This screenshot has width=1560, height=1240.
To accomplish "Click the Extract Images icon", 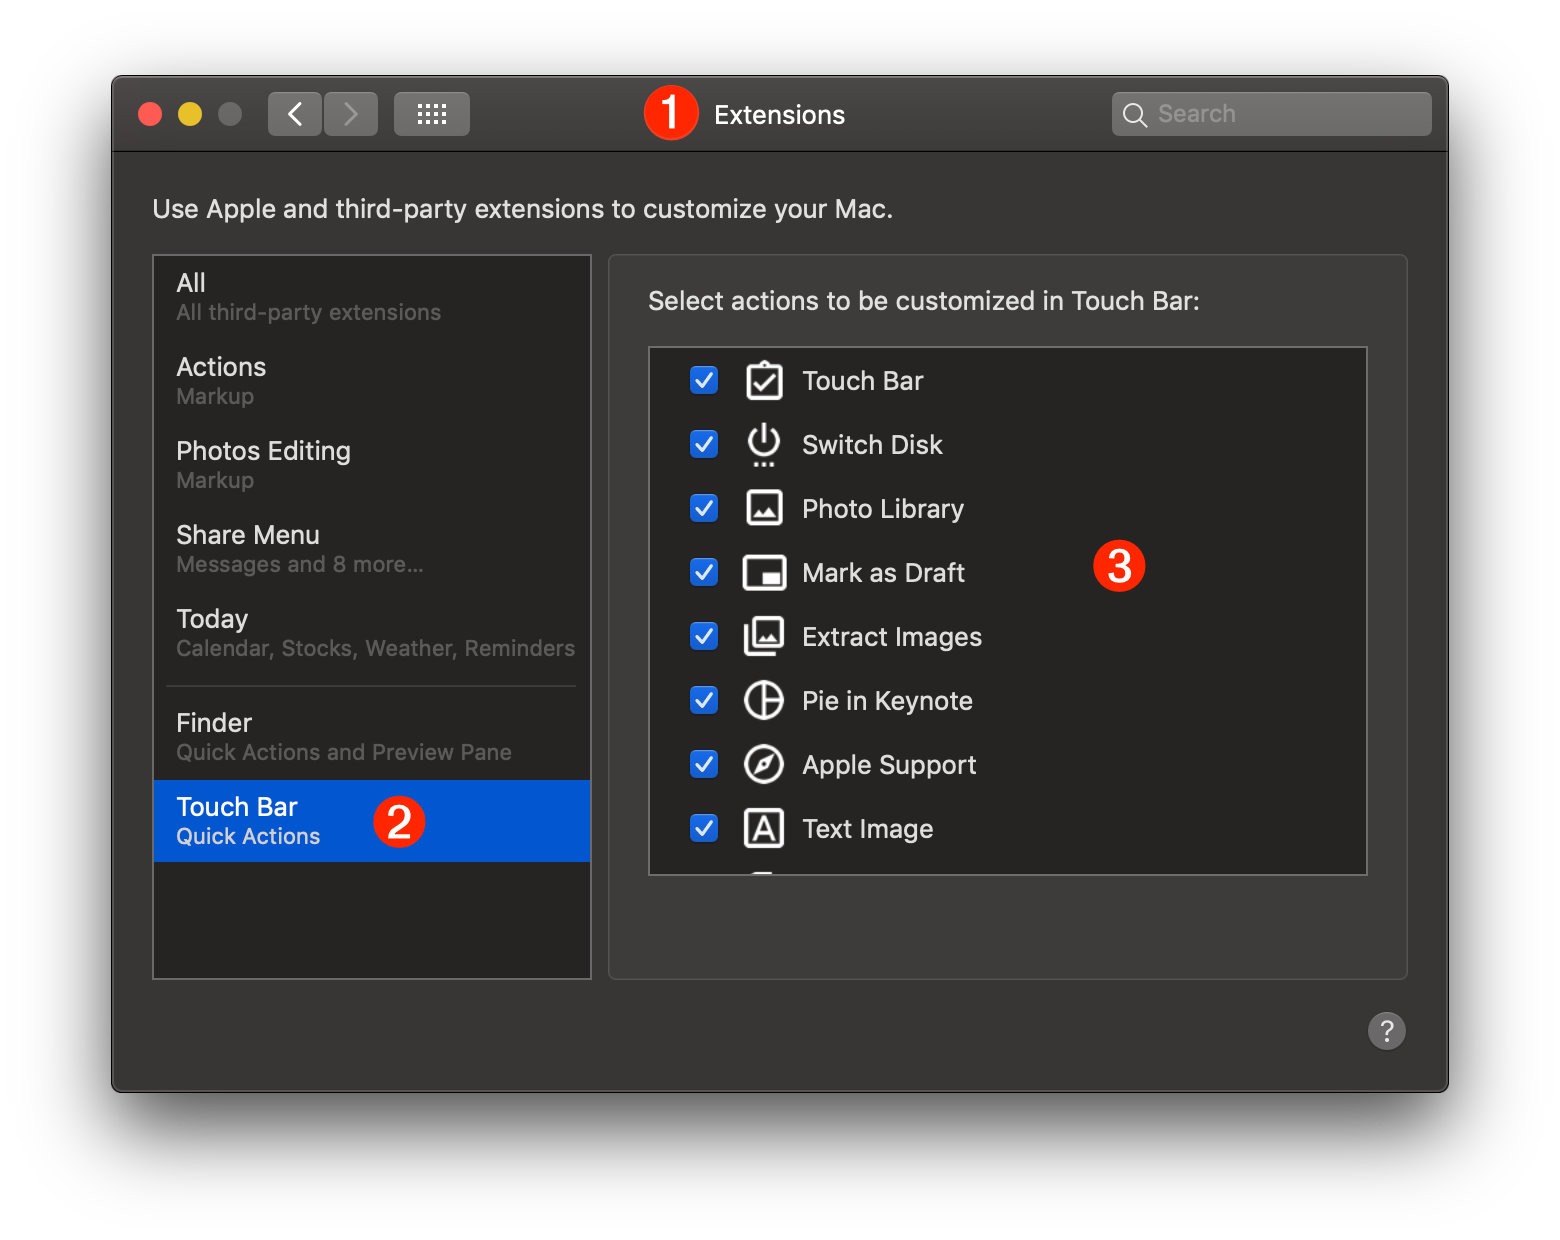I will coord(764,636).
